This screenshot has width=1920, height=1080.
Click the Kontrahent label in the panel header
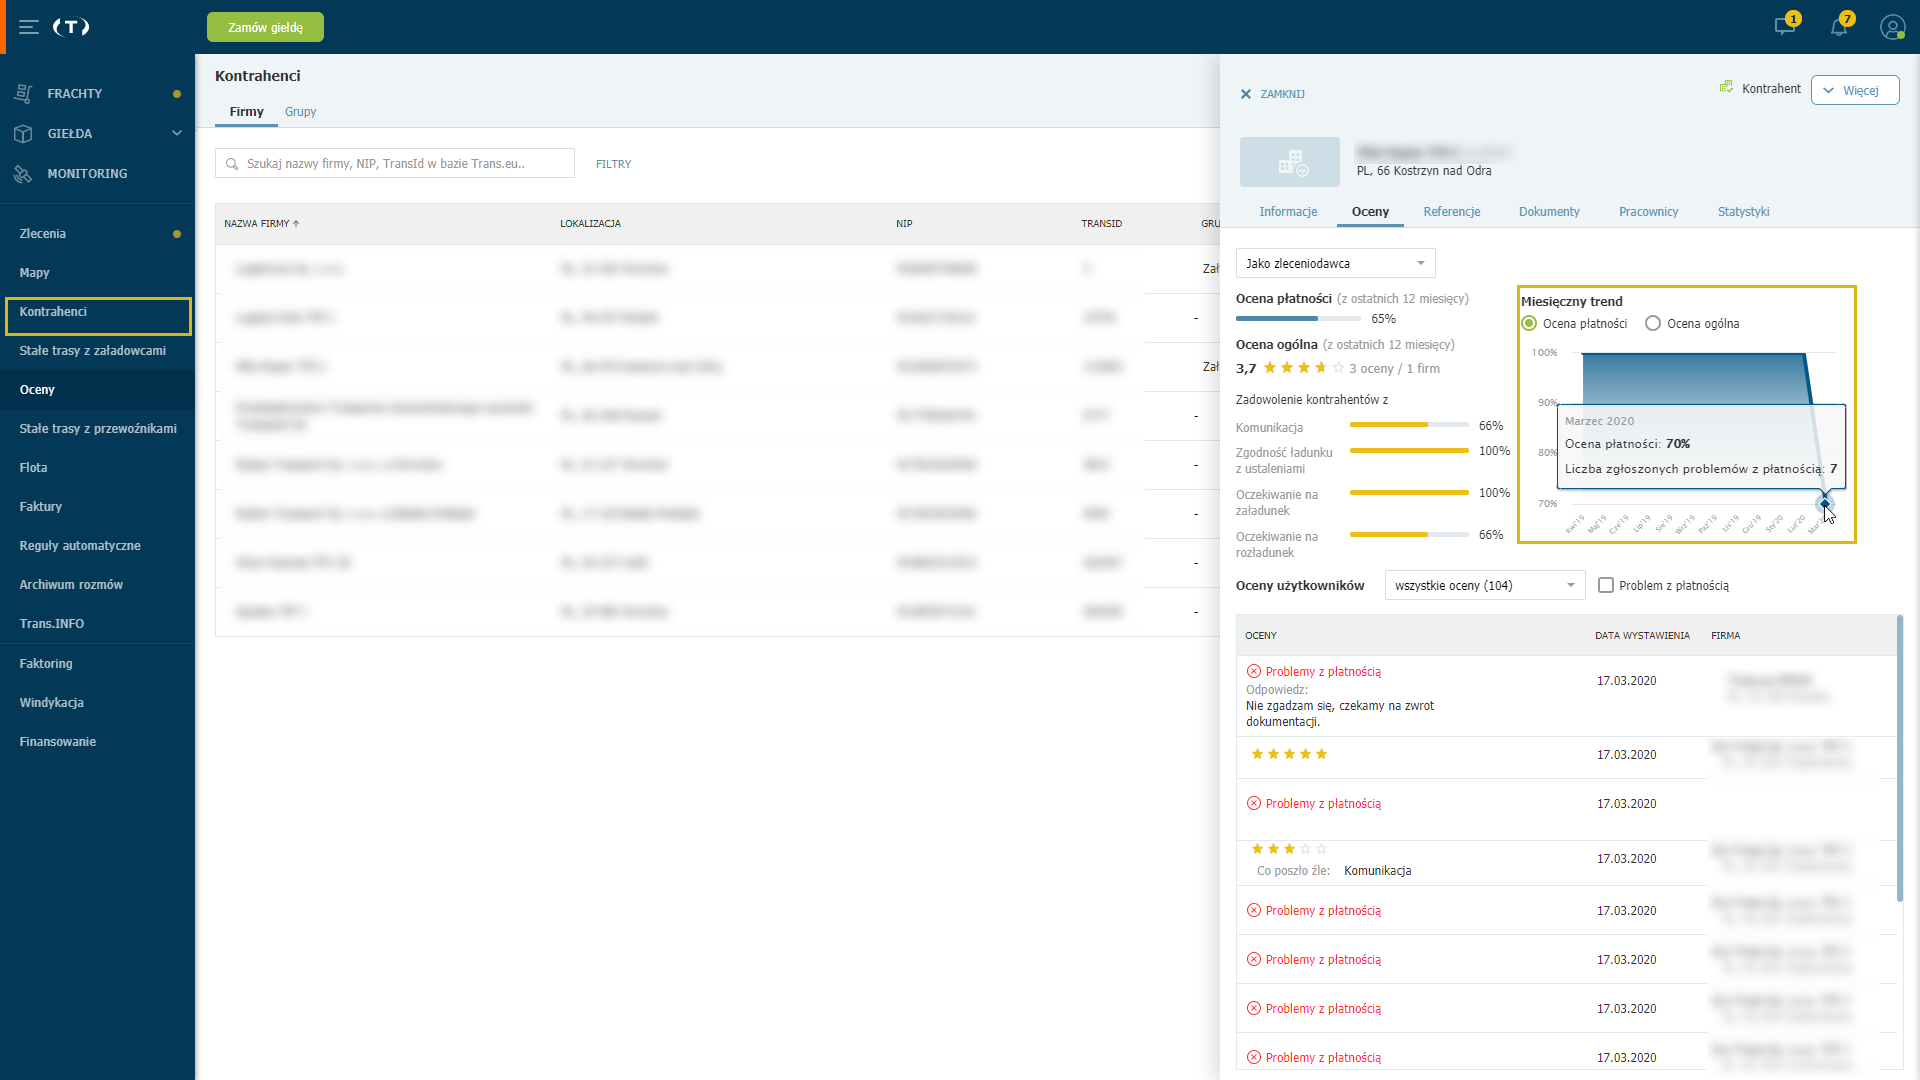(x=1771, y=89)
